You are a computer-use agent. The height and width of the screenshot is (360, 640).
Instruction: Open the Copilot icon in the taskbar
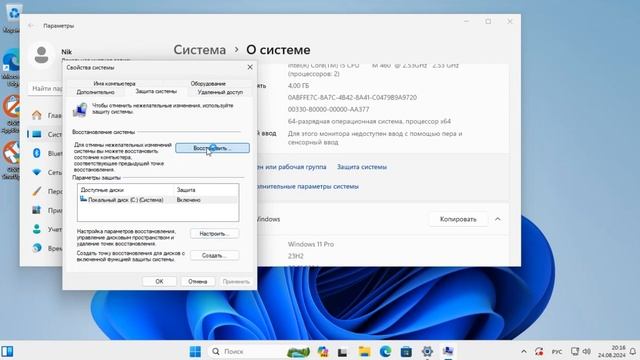coord(323,351)
